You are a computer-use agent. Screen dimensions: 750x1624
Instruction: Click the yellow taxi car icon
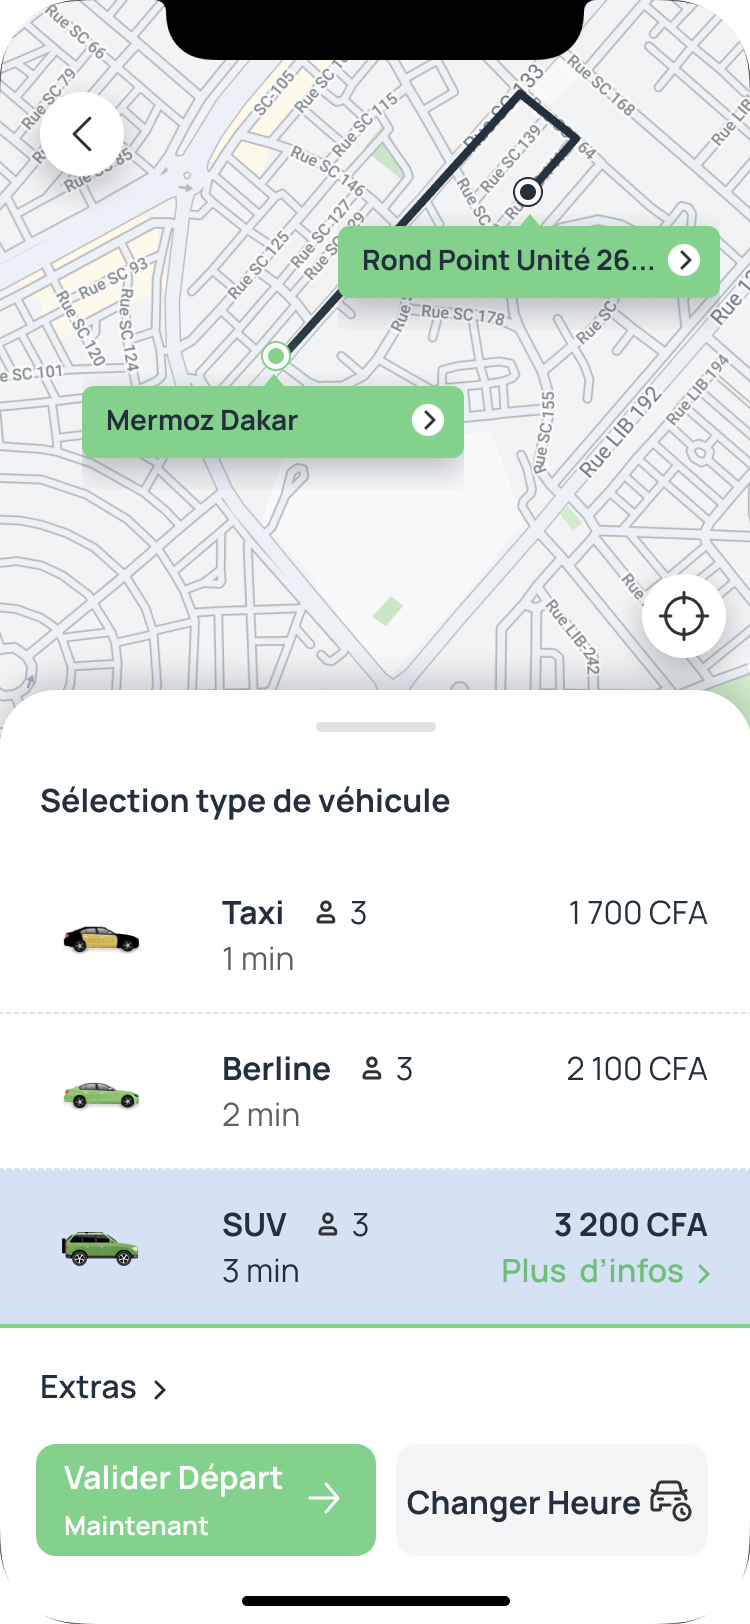[101, 939]
